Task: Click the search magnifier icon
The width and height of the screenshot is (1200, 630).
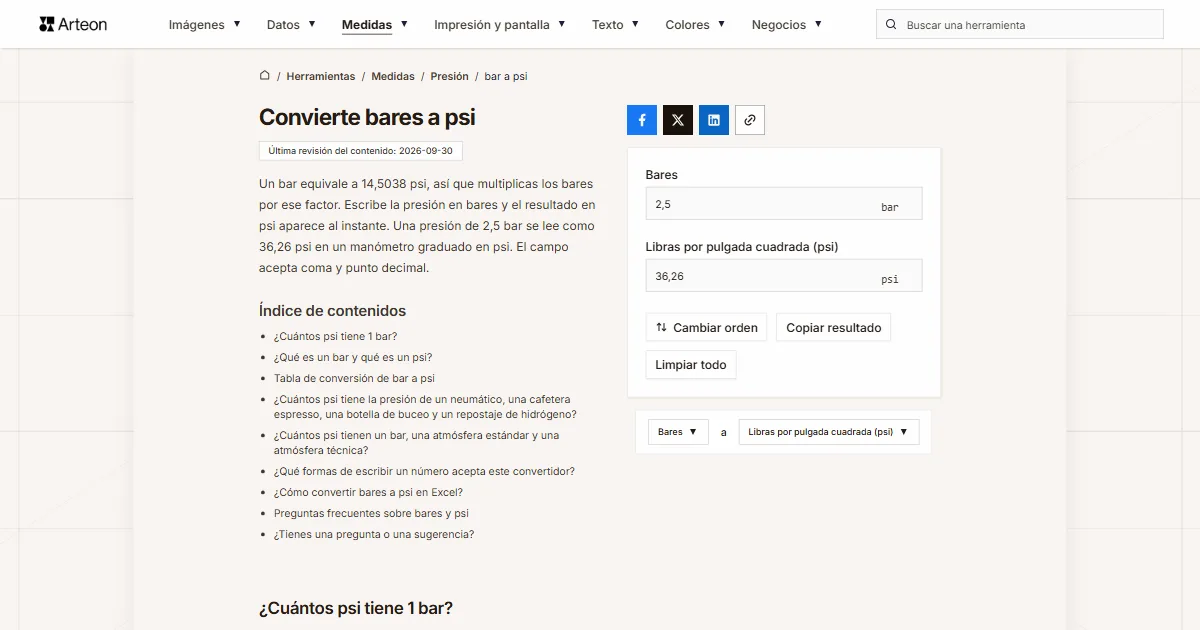Action: [x=892, y=25]
